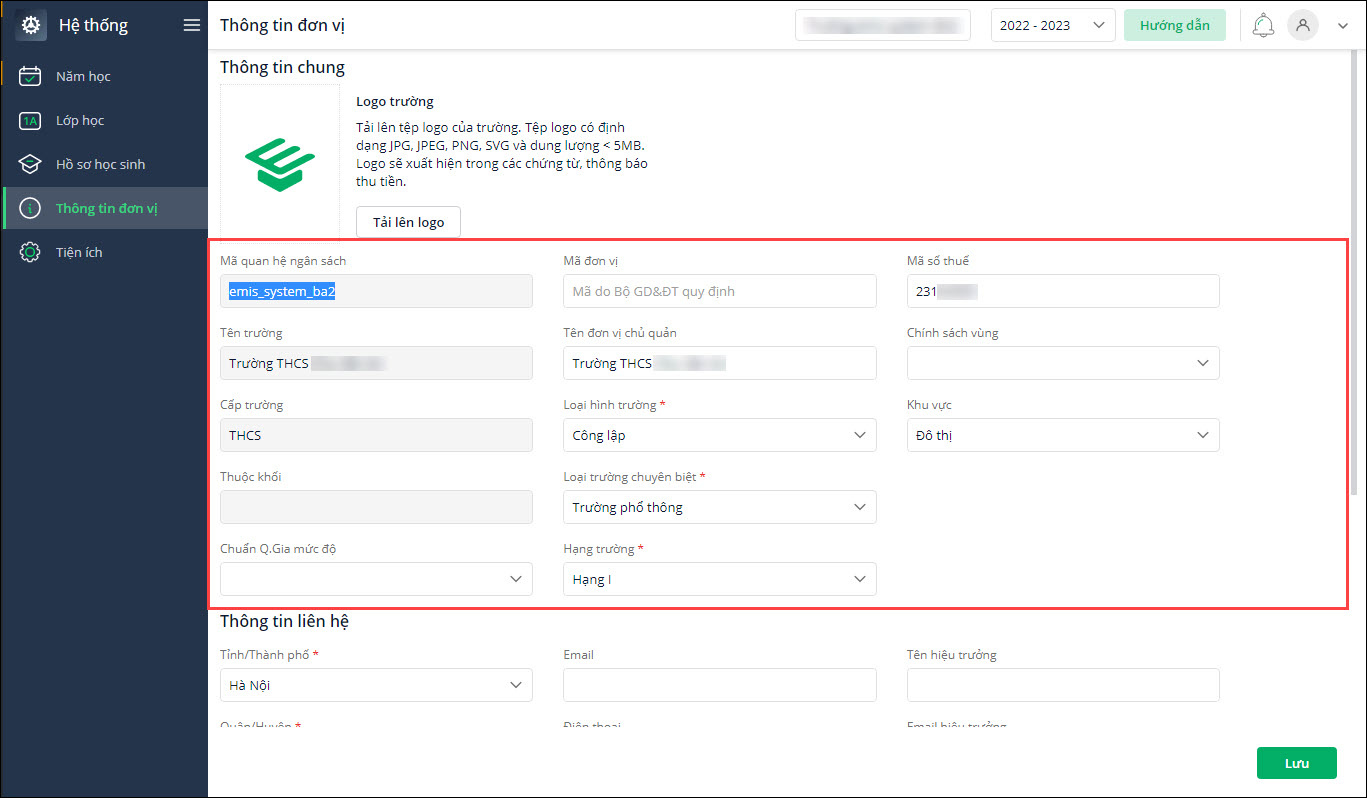
Task: Click the Thông tin liên hệ heading
Action: 284,621
